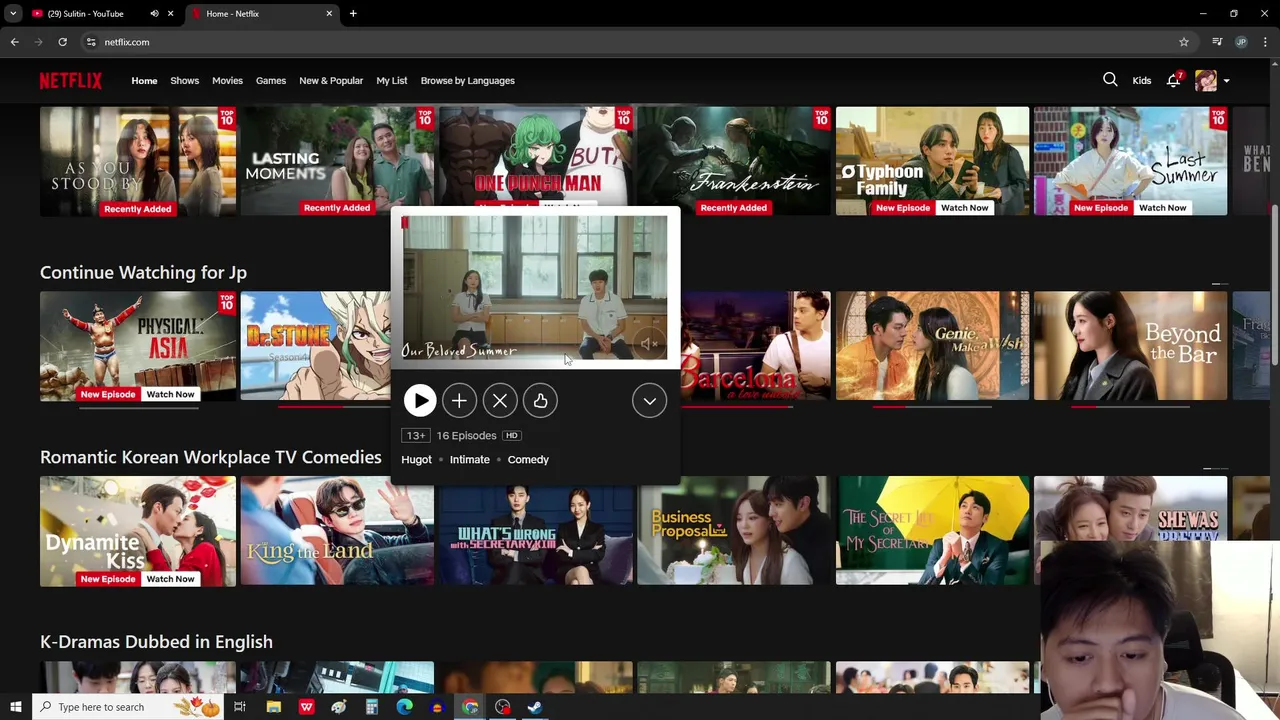
Task: Select Home in Netflix navigation
Action: (x=144, y=81)
